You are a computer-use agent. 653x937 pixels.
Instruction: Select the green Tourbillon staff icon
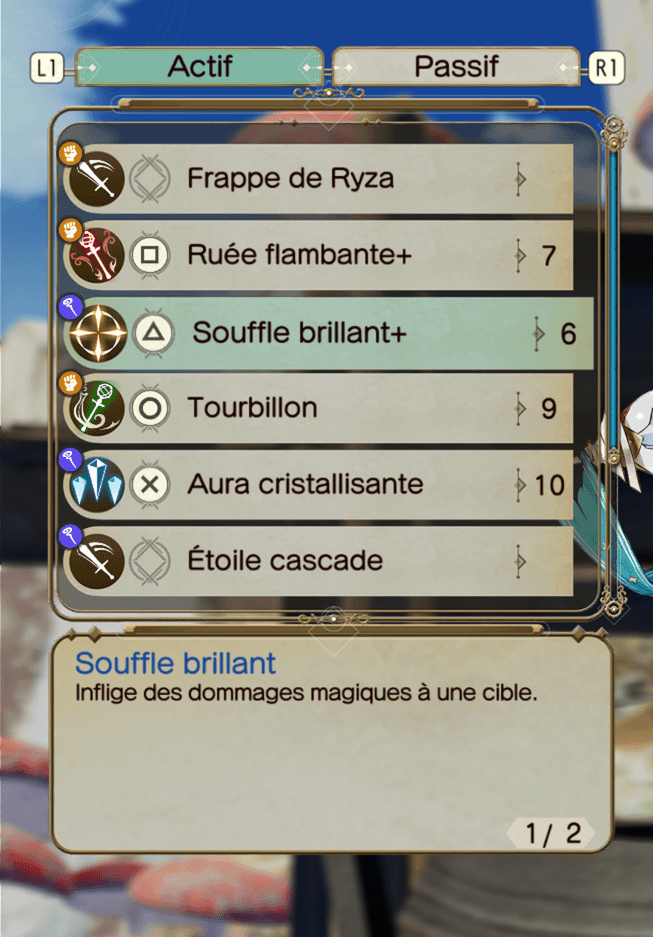click(96, 409)
